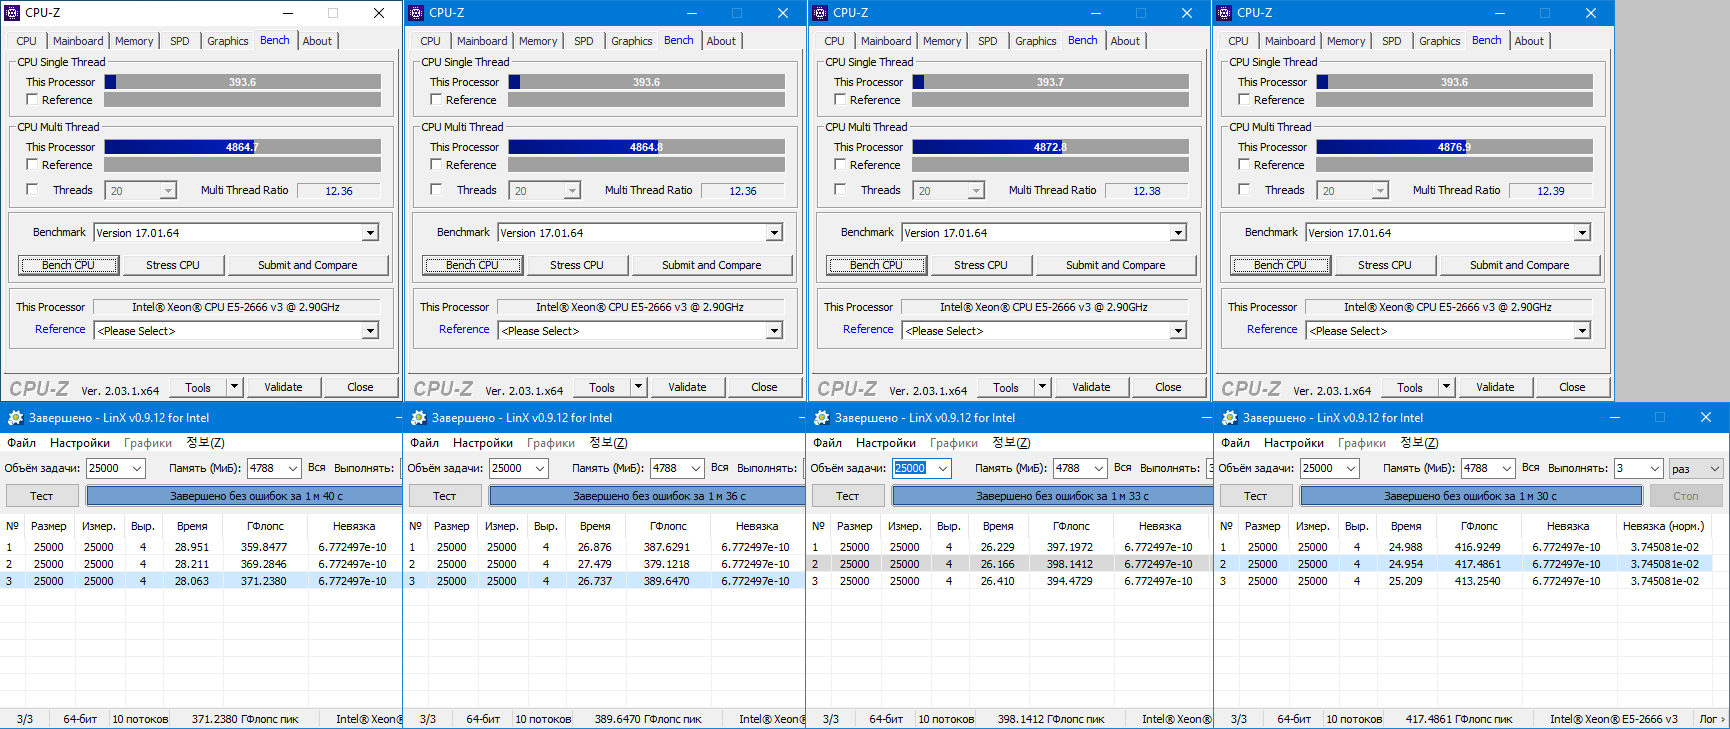Click Submit and Compare in the 4872.8 CPU-Z window

1116,265
